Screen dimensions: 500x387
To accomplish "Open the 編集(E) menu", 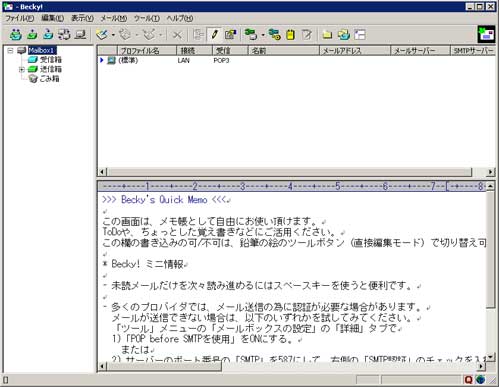I will [x=53, y=18].
